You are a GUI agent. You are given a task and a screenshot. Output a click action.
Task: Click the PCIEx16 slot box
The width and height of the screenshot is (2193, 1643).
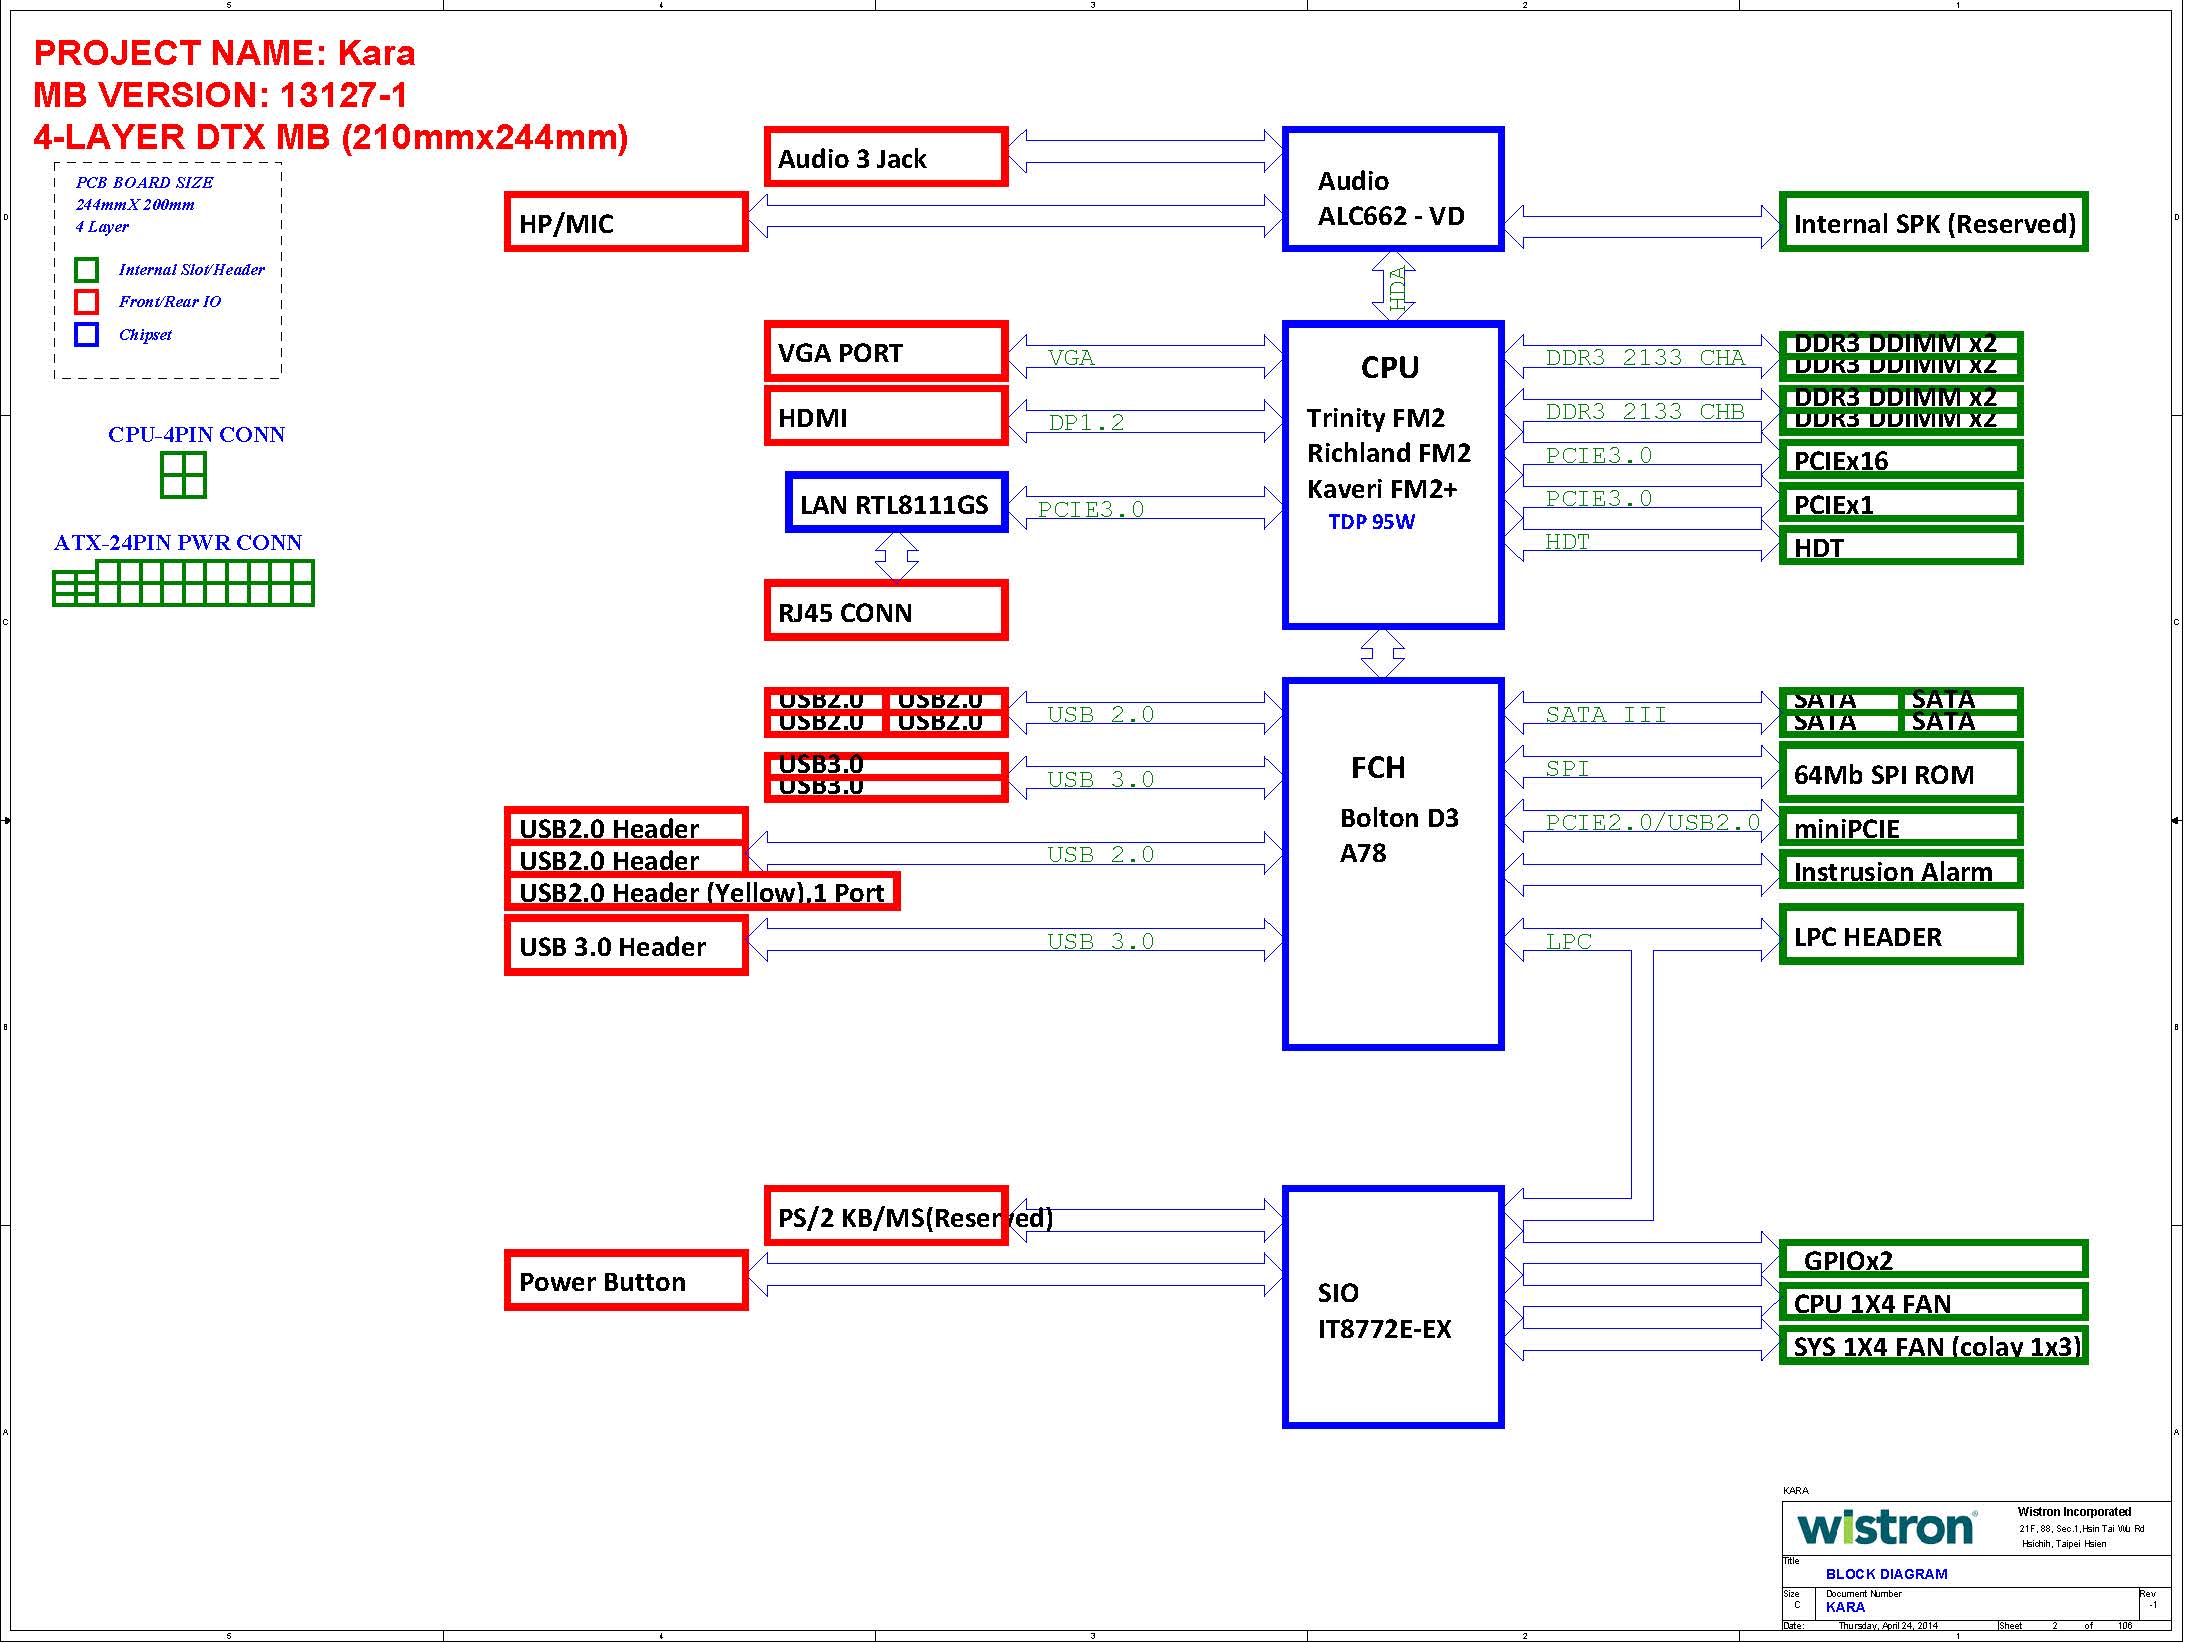1900,460
